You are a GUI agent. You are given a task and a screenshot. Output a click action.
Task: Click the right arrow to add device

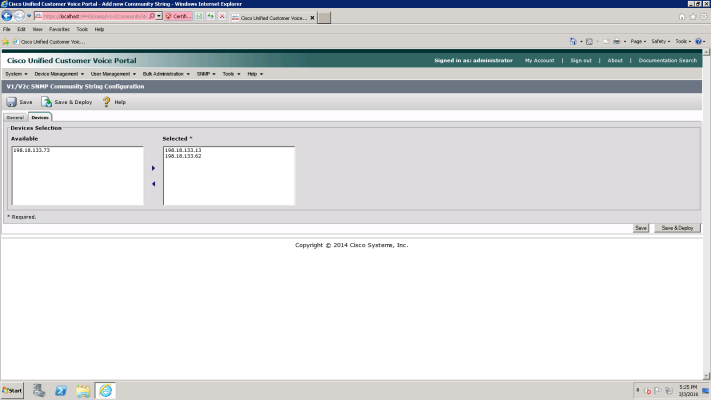click(x=153, y=168)
